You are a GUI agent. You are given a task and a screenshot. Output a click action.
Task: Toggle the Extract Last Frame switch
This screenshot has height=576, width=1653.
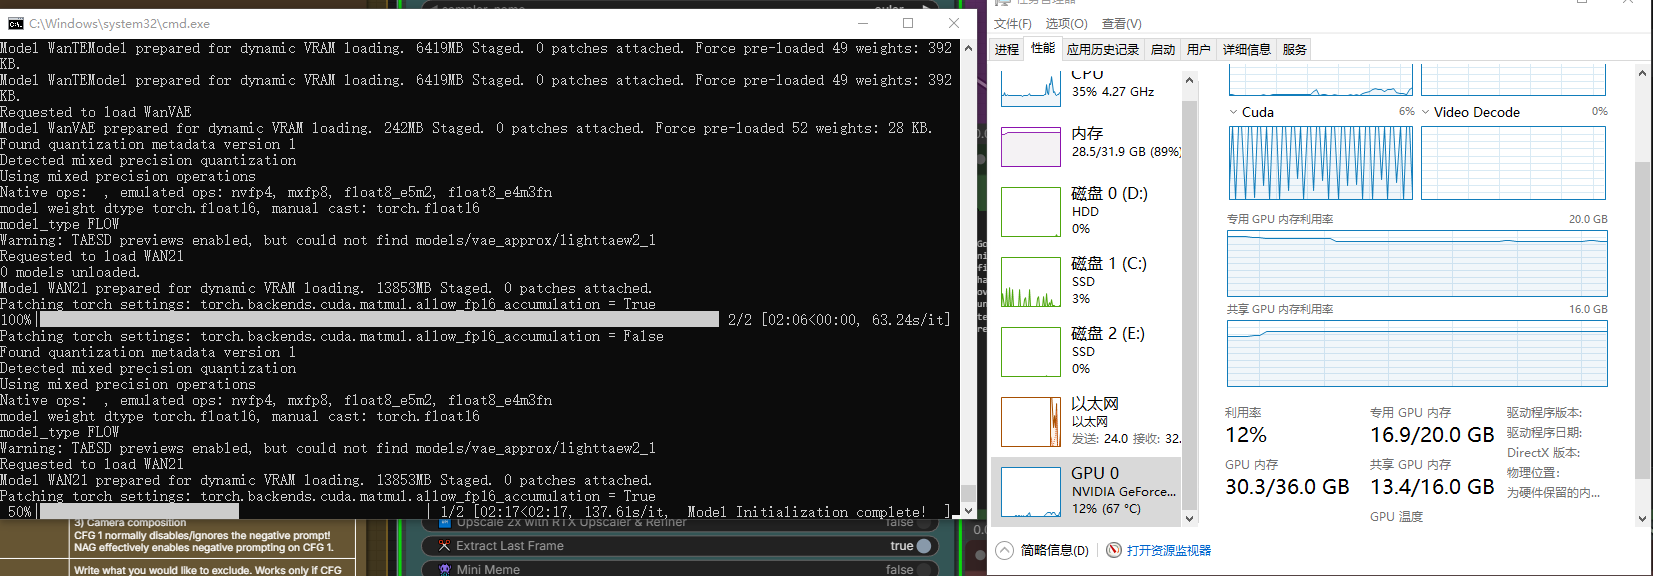click(923, 546)
